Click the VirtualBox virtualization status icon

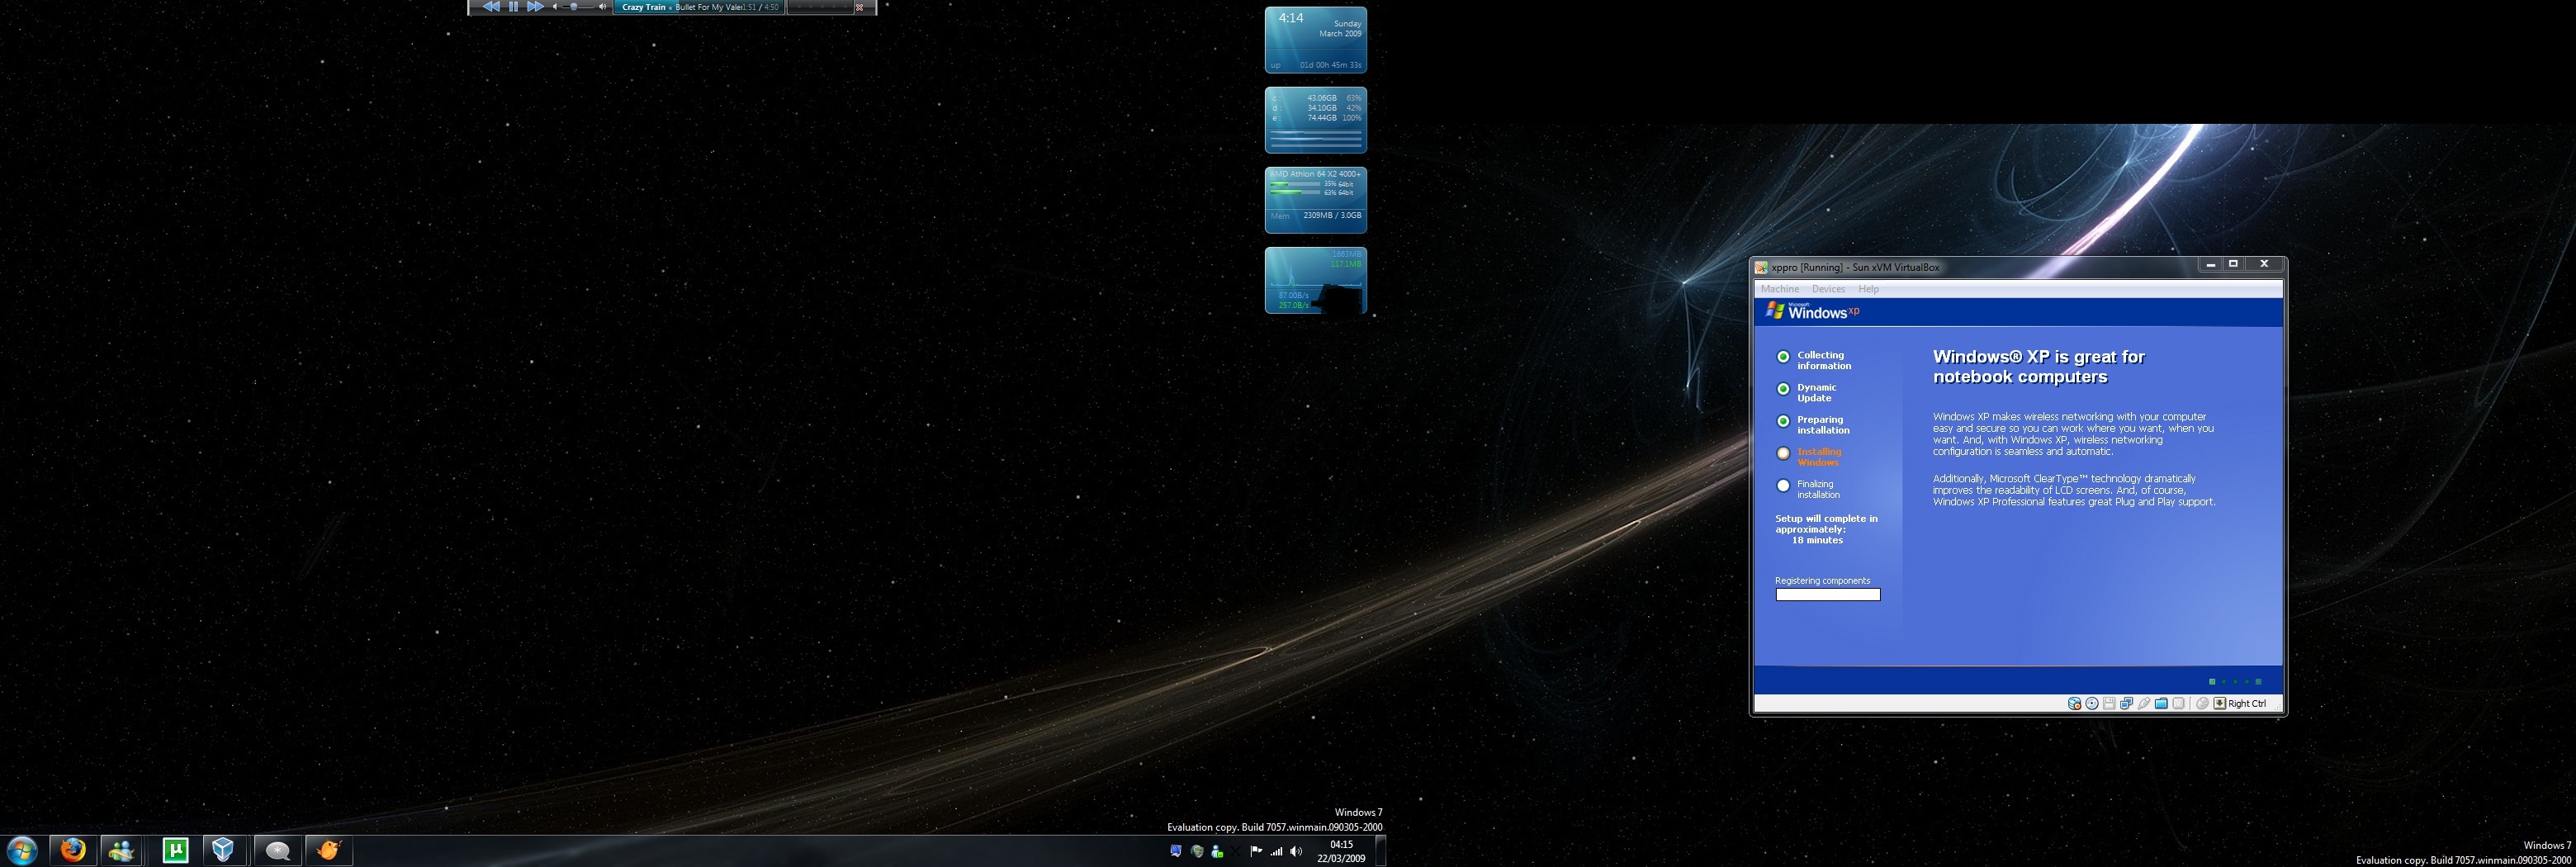(2178, 704)
